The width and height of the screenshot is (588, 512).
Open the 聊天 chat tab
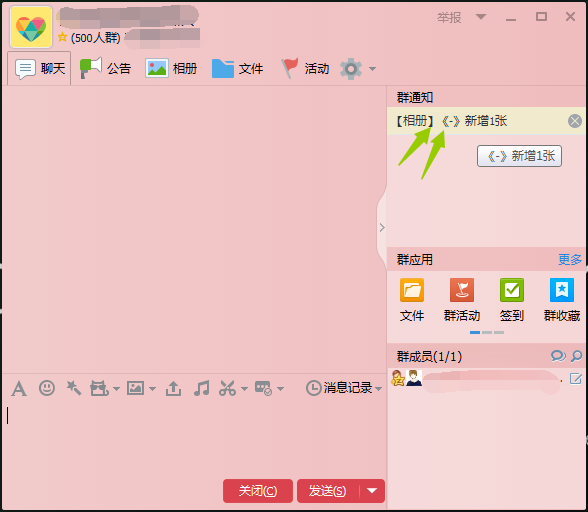pos(39,69)
